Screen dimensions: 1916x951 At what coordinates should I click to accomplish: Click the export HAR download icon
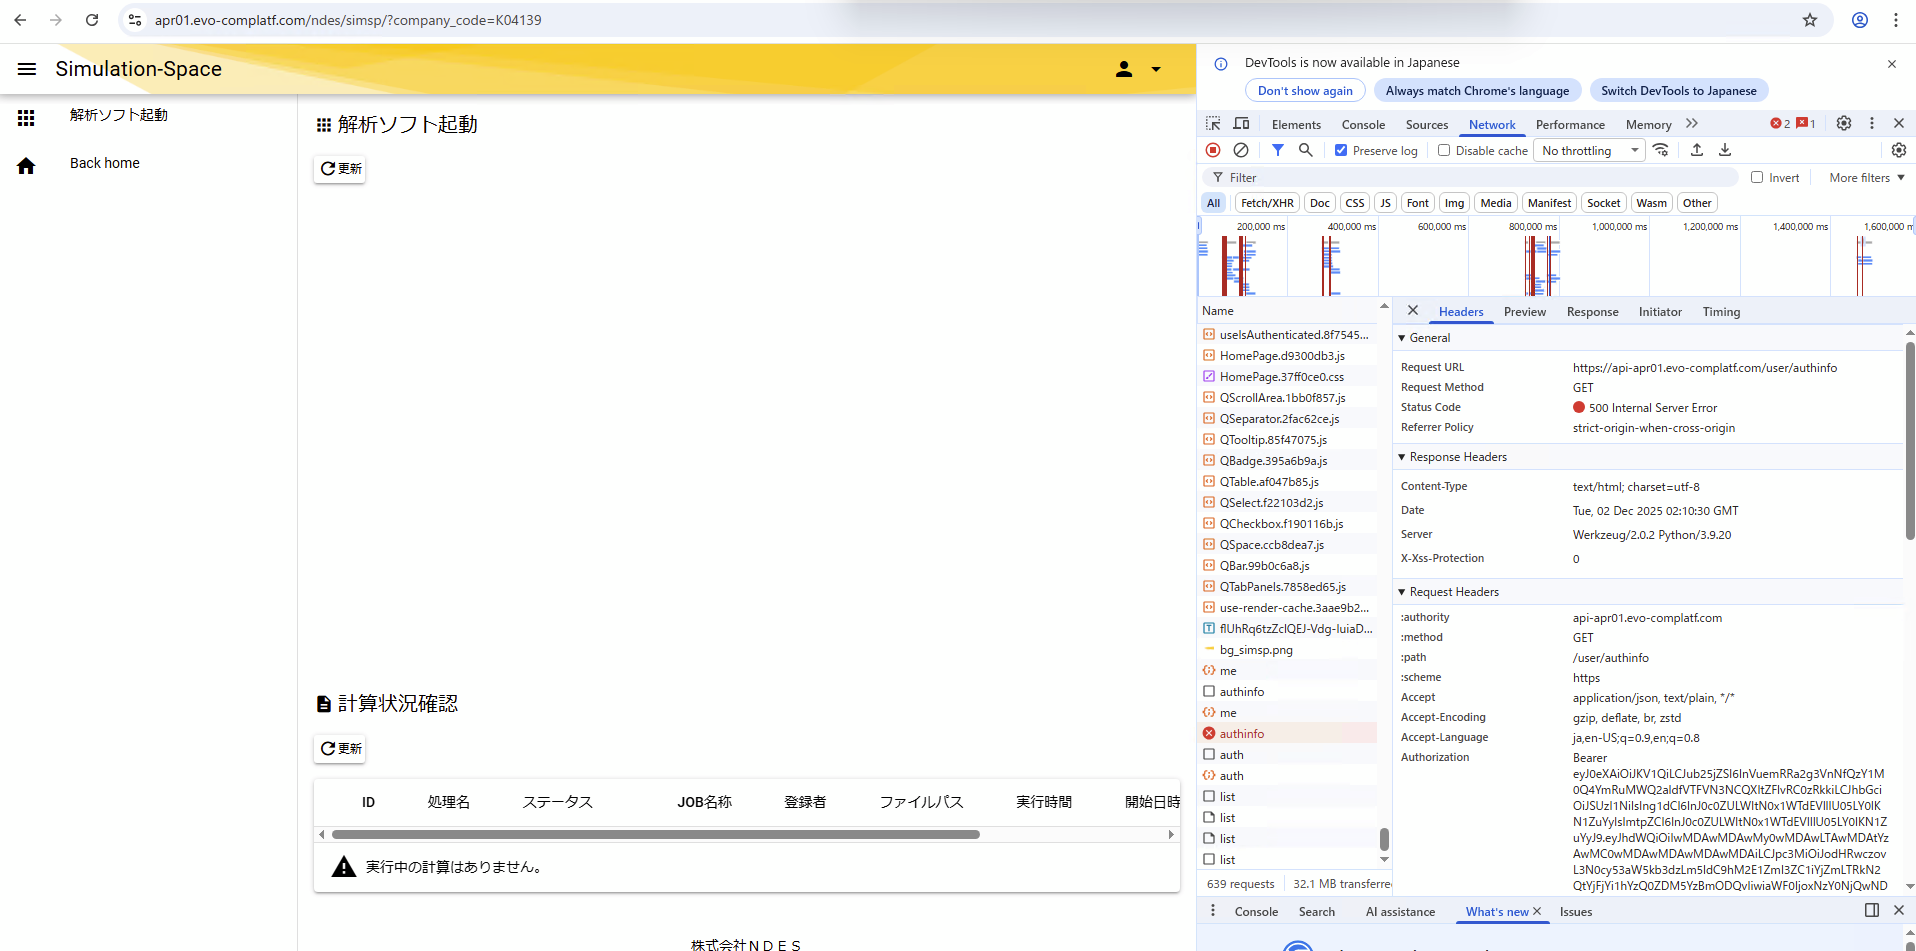(x=1725, y=150)
